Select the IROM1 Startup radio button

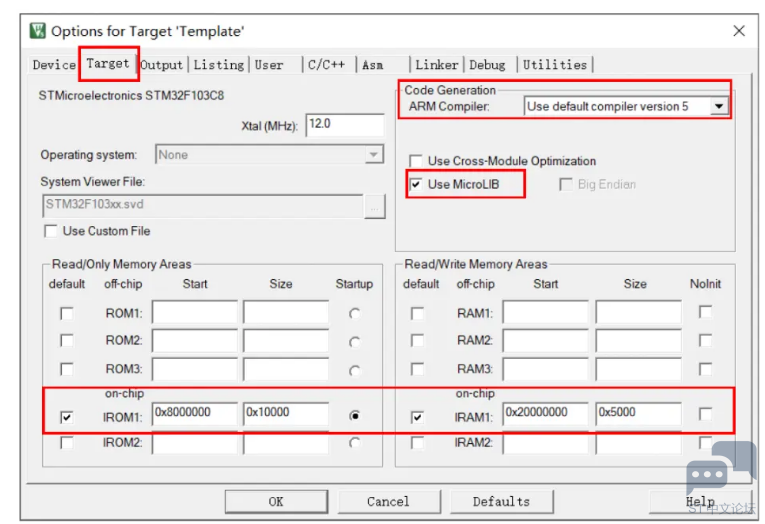pos(355,416)
